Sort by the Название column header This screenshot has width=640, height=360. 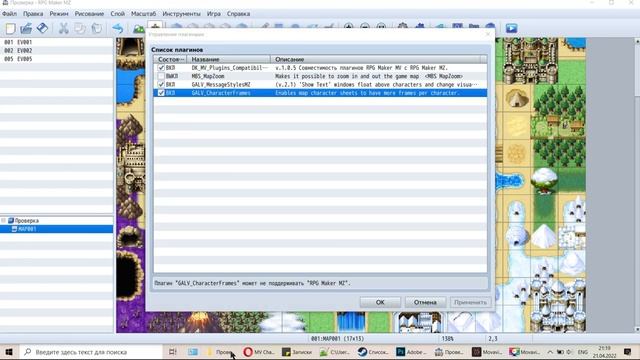pos(229,59)
